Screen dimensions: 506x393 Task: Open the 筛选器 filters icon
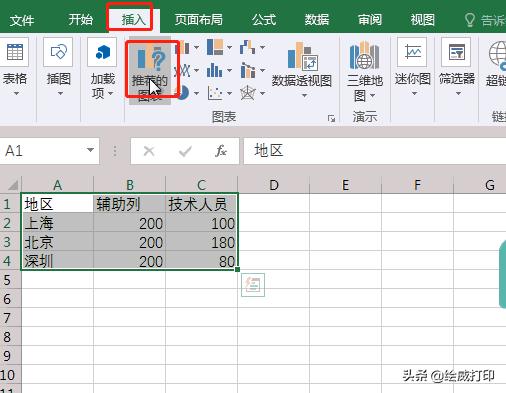pos(456,52)
